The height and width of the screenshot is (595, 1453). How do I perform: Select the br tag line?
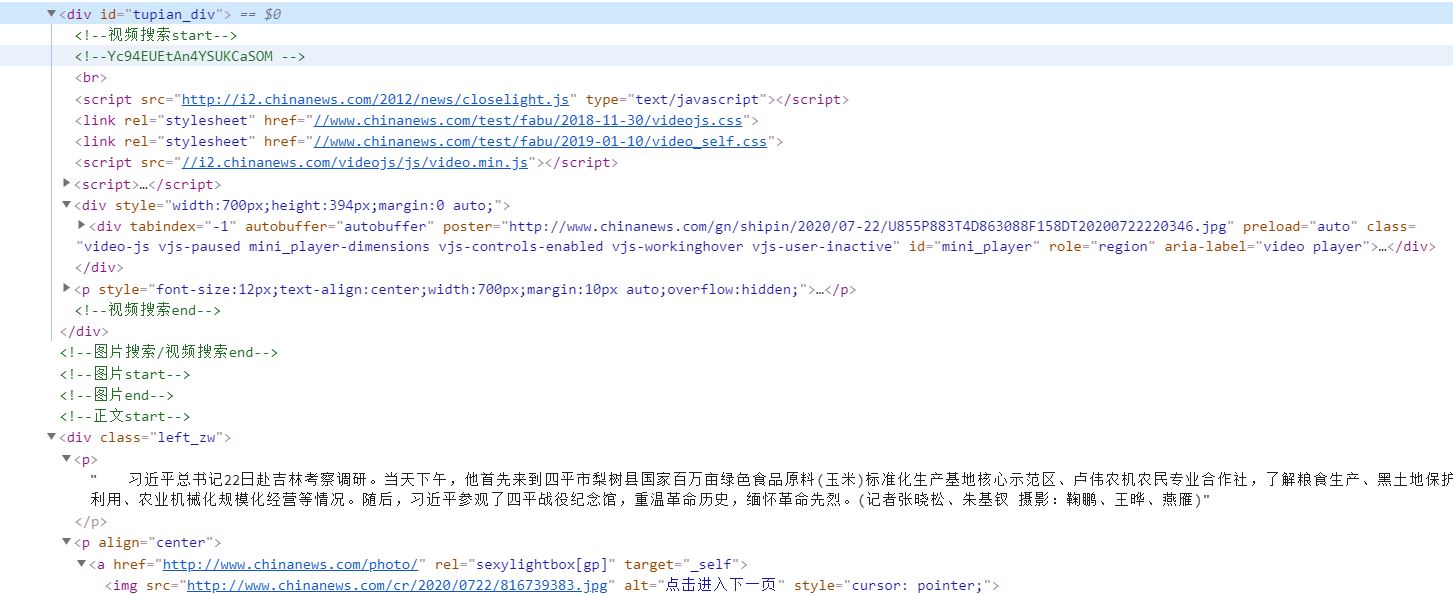pos(91,78)
